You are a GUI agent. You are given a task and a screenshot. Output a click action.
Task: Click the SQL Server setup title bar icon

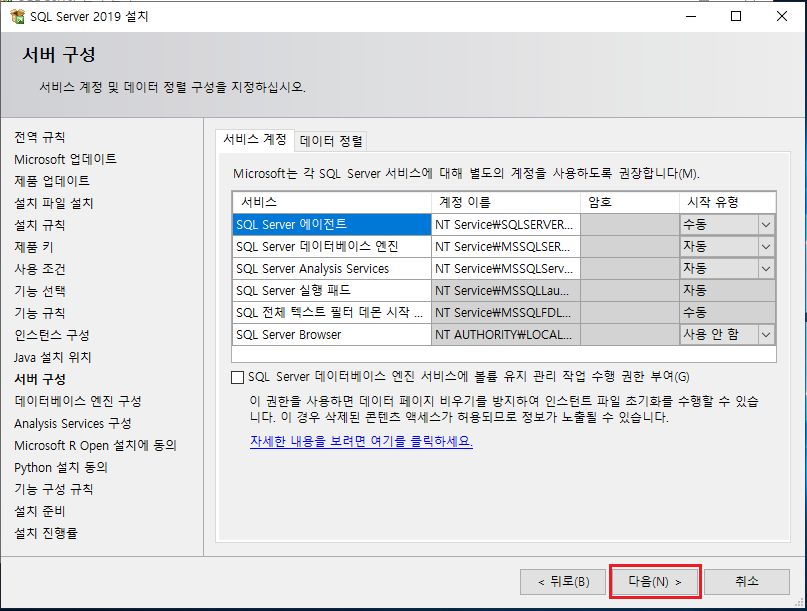17,16
